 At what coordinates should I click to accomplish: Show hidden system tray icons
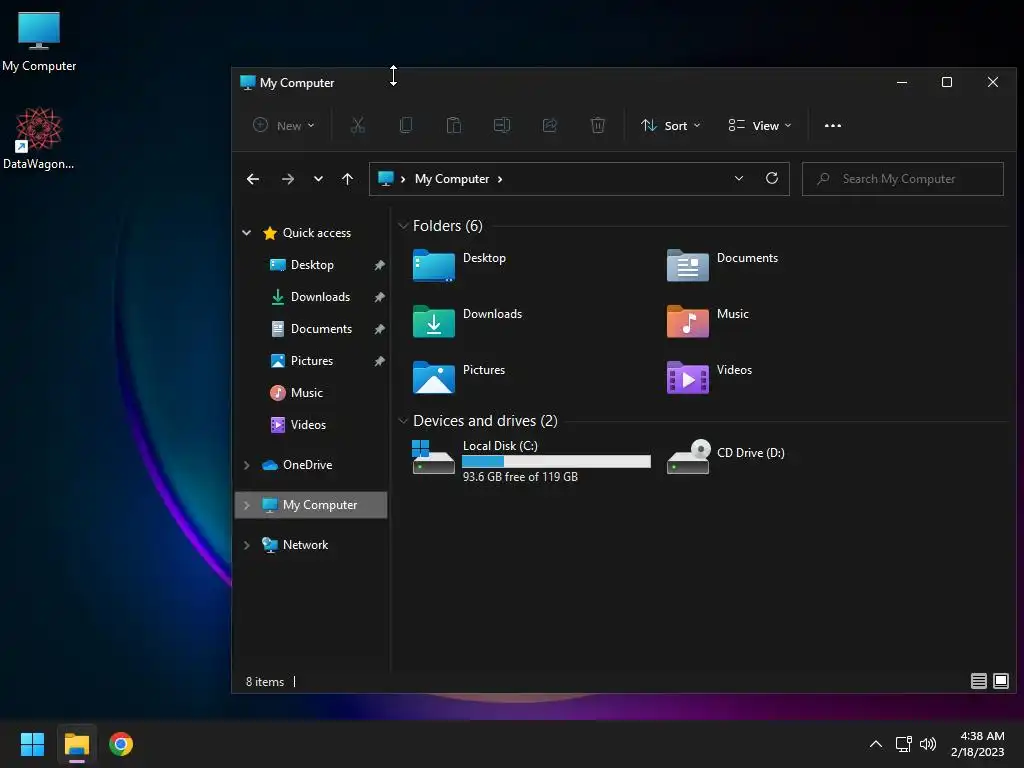(x=876, y=744)
